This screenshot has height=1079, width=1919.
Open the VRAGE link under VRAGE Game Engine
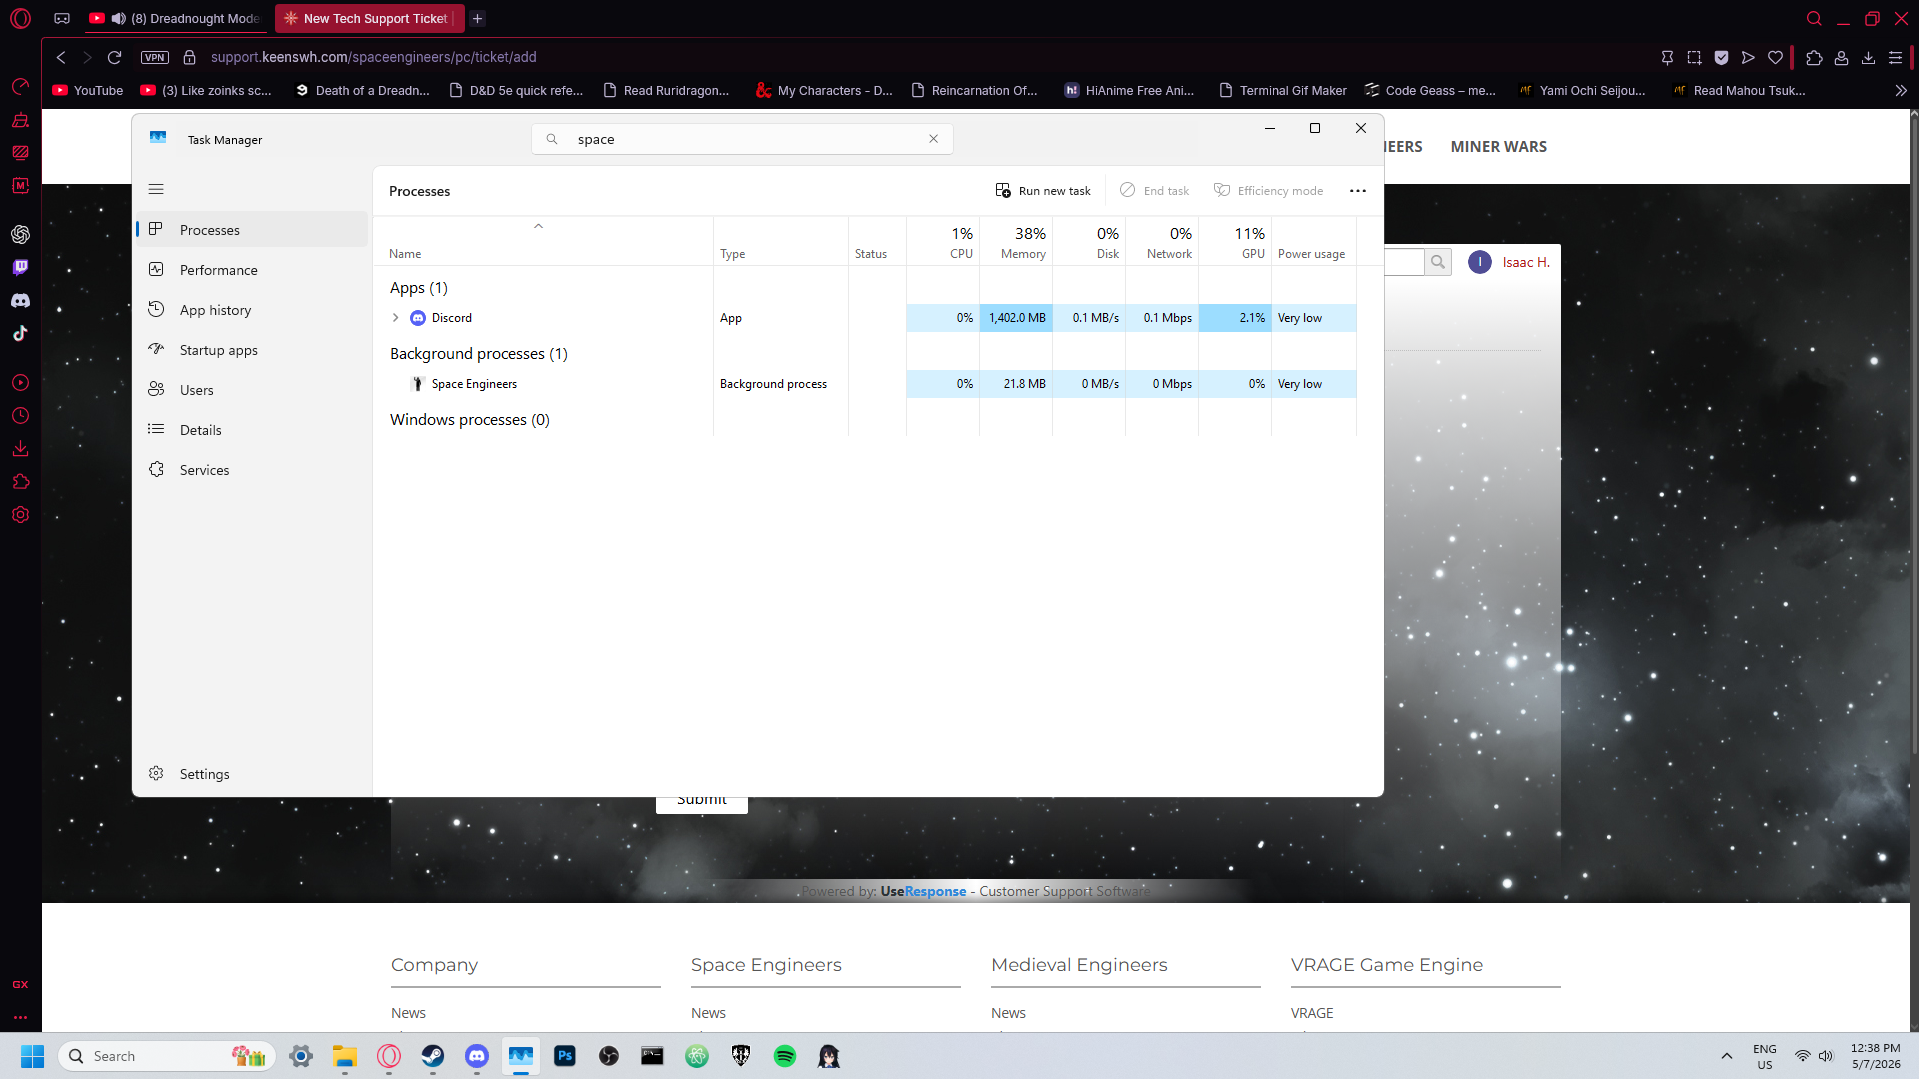point(1312,1013)
